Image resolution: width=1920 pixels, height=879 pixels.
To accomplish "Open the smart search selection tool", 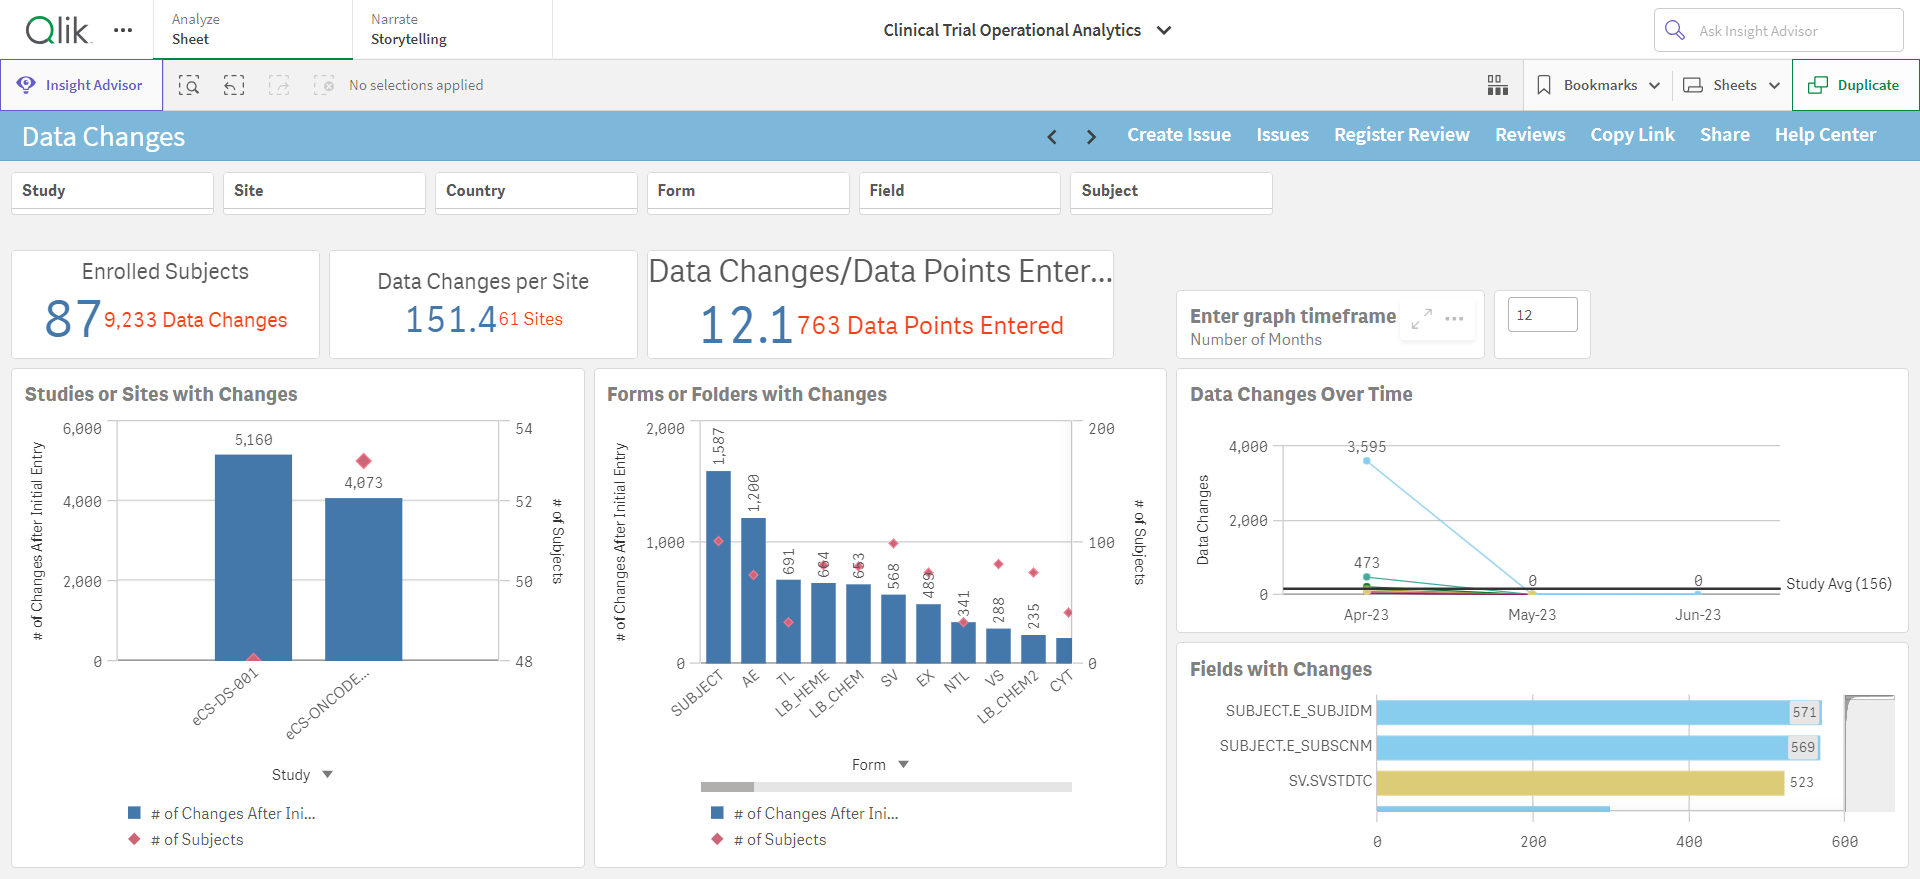I will click(x=189, y=85).
